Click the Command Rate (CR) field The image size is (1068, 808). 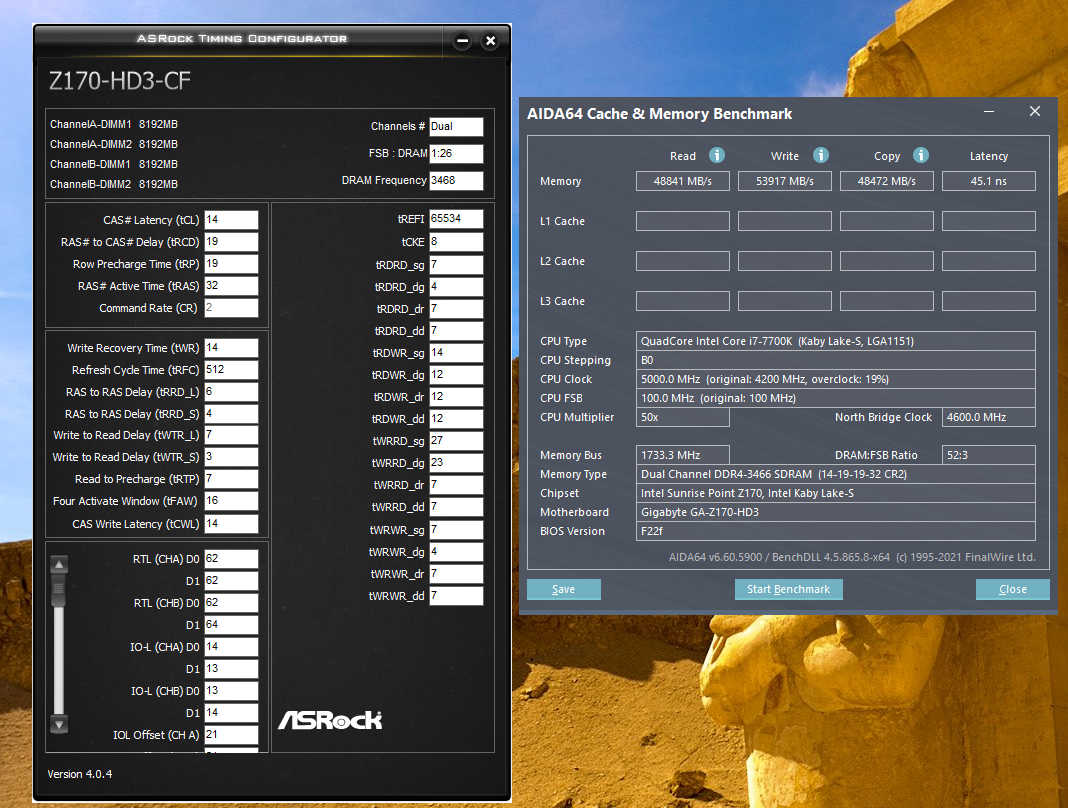(232, 308)
